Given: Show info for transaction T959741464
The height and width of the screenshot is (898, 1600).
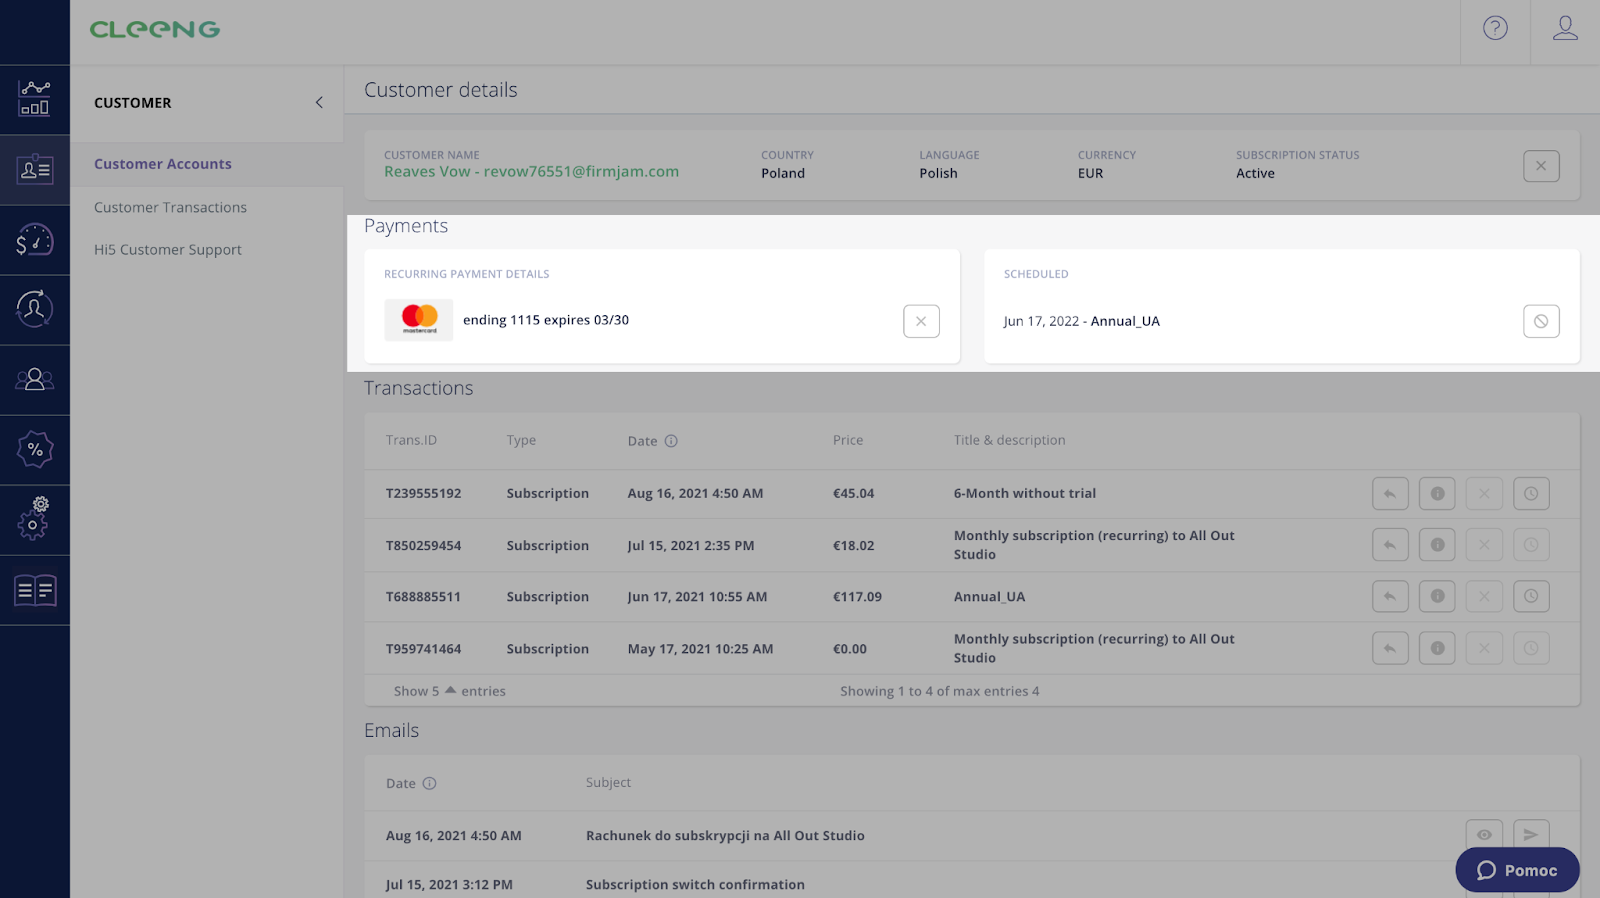Looking at the screenshot, I should [x=1437, y=648].
